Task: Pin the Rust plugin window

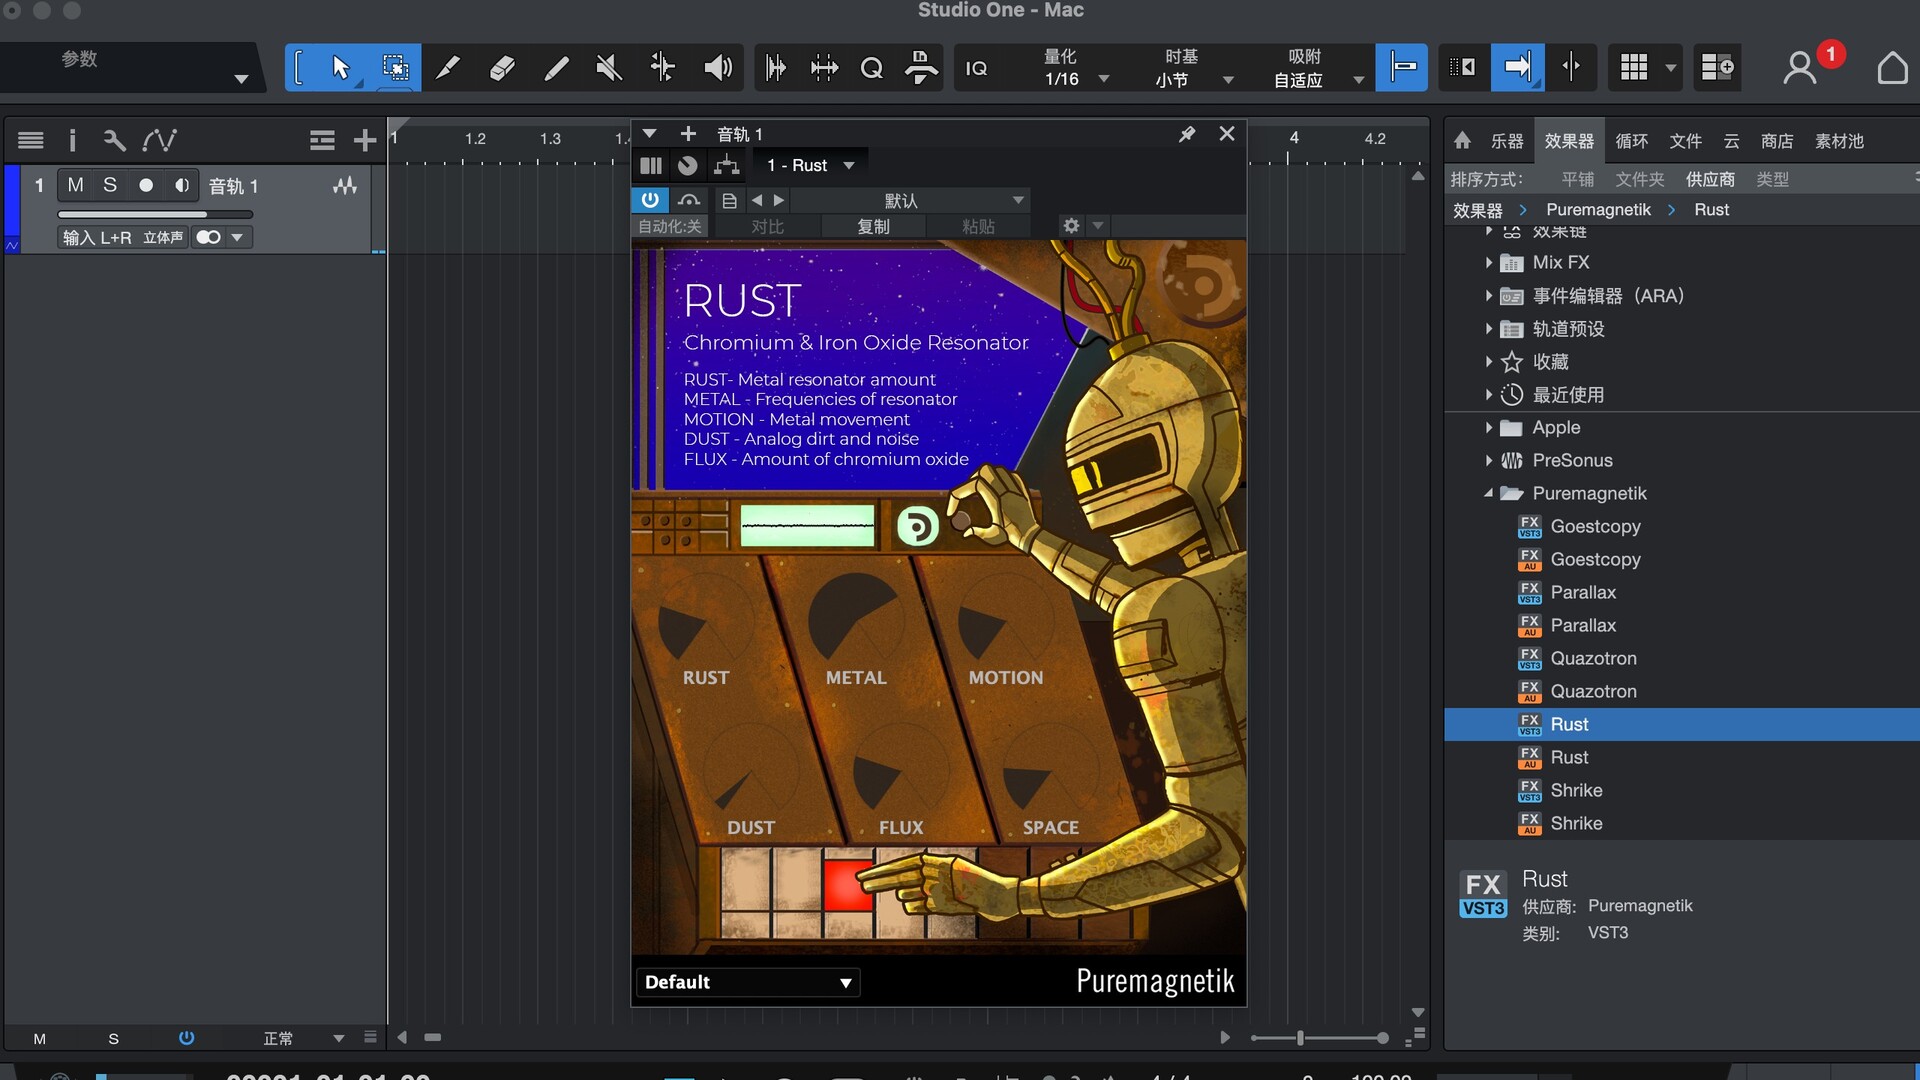Action: [1187, 134]
